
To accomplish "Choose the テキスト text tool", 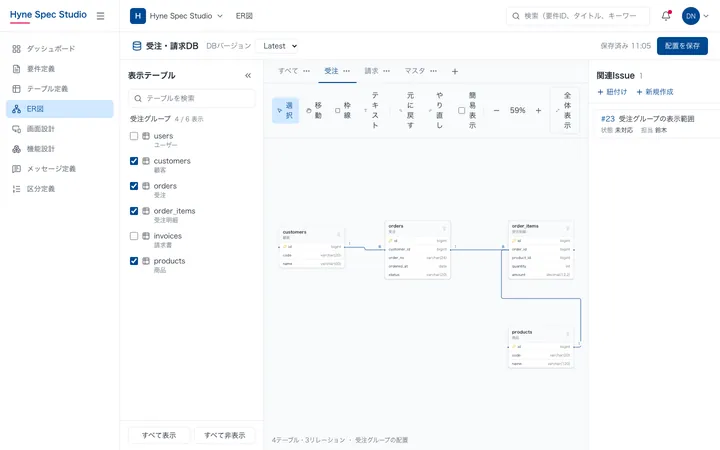I will click(x=372, y=110).
